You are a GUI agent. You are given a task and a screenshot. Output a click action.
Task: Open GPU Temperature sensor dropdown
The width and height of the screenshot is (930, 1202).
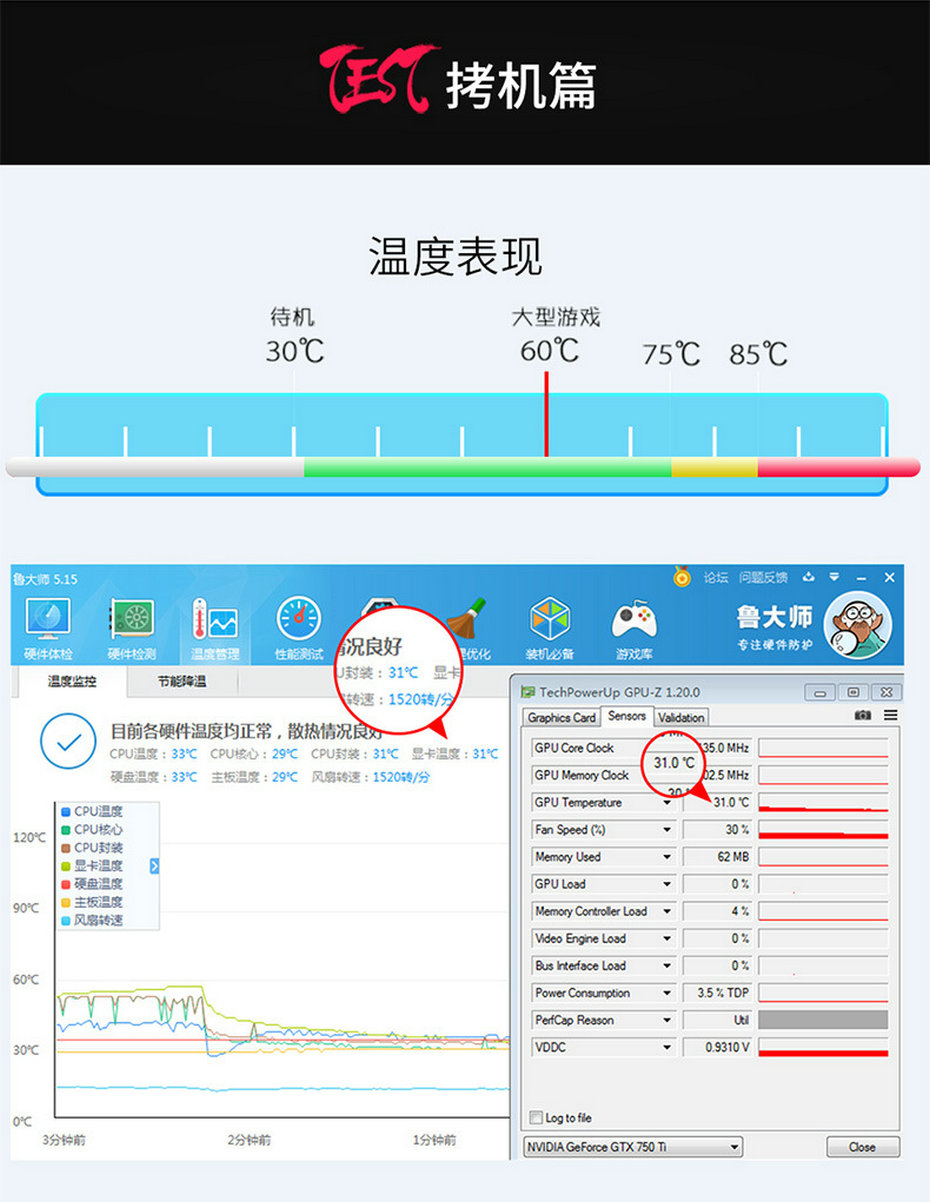667,803
